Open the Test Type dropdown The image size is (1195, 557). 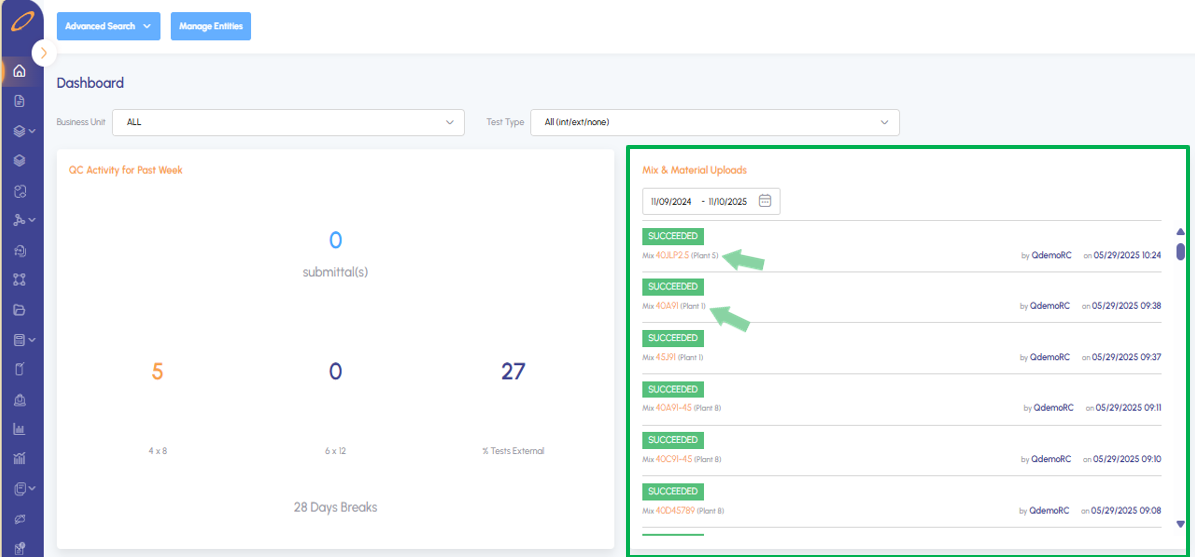pos(715,122)
